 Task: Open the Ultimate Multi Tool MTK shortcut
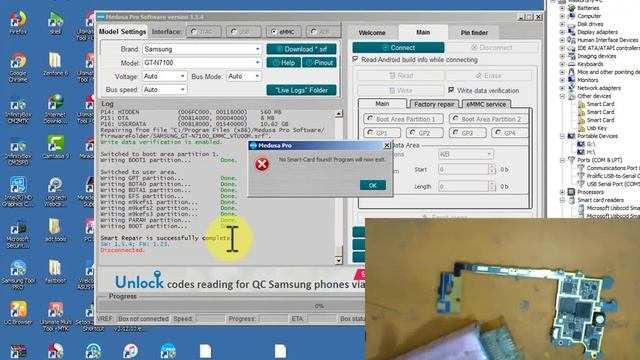(x=55, y=316)
